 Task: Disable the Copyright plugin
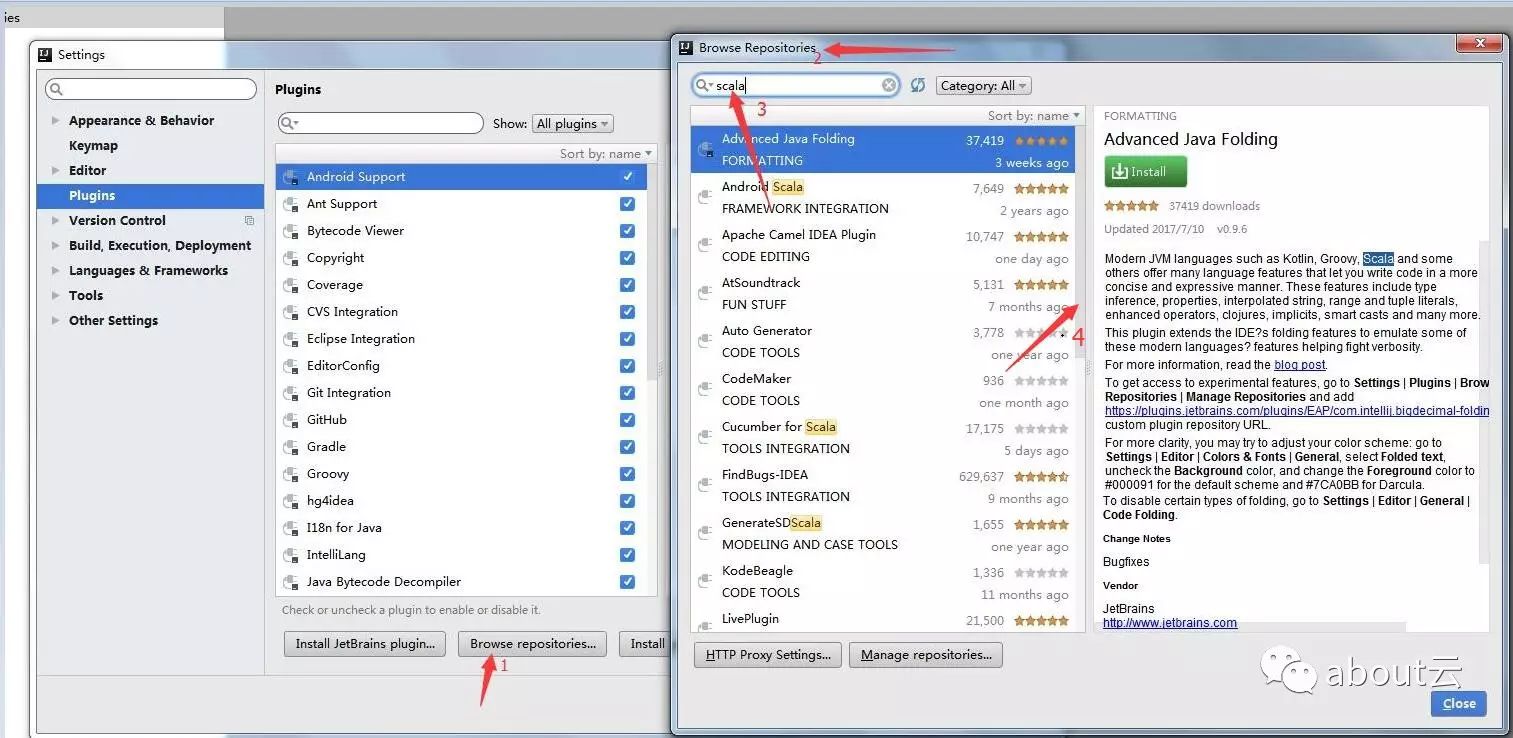[627, 258]
